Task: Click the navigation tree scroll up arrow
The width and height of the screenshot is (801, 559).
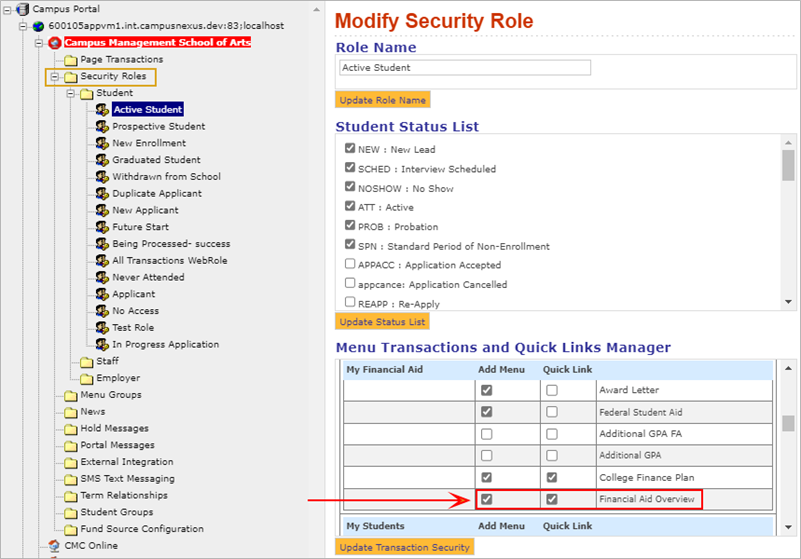Action: [316, 9]
